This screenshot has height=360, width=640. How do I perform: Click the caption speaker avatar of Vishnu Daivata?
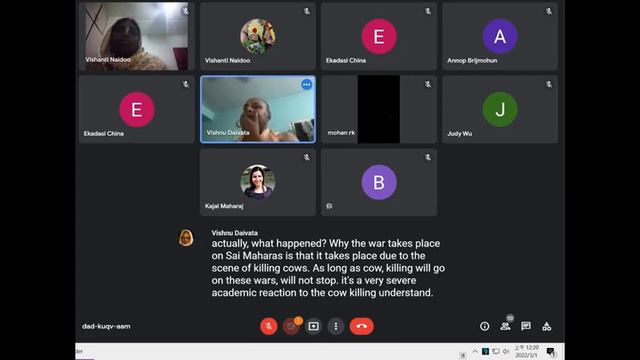point(186,238)
